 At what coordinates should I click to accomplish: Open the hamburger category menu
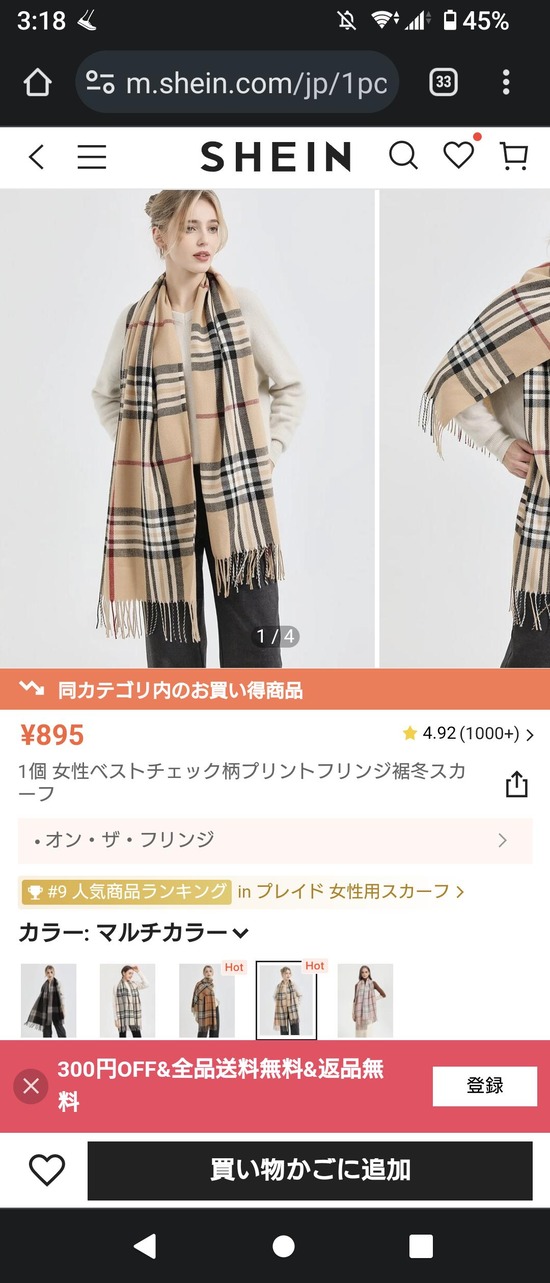click(92, 156)
